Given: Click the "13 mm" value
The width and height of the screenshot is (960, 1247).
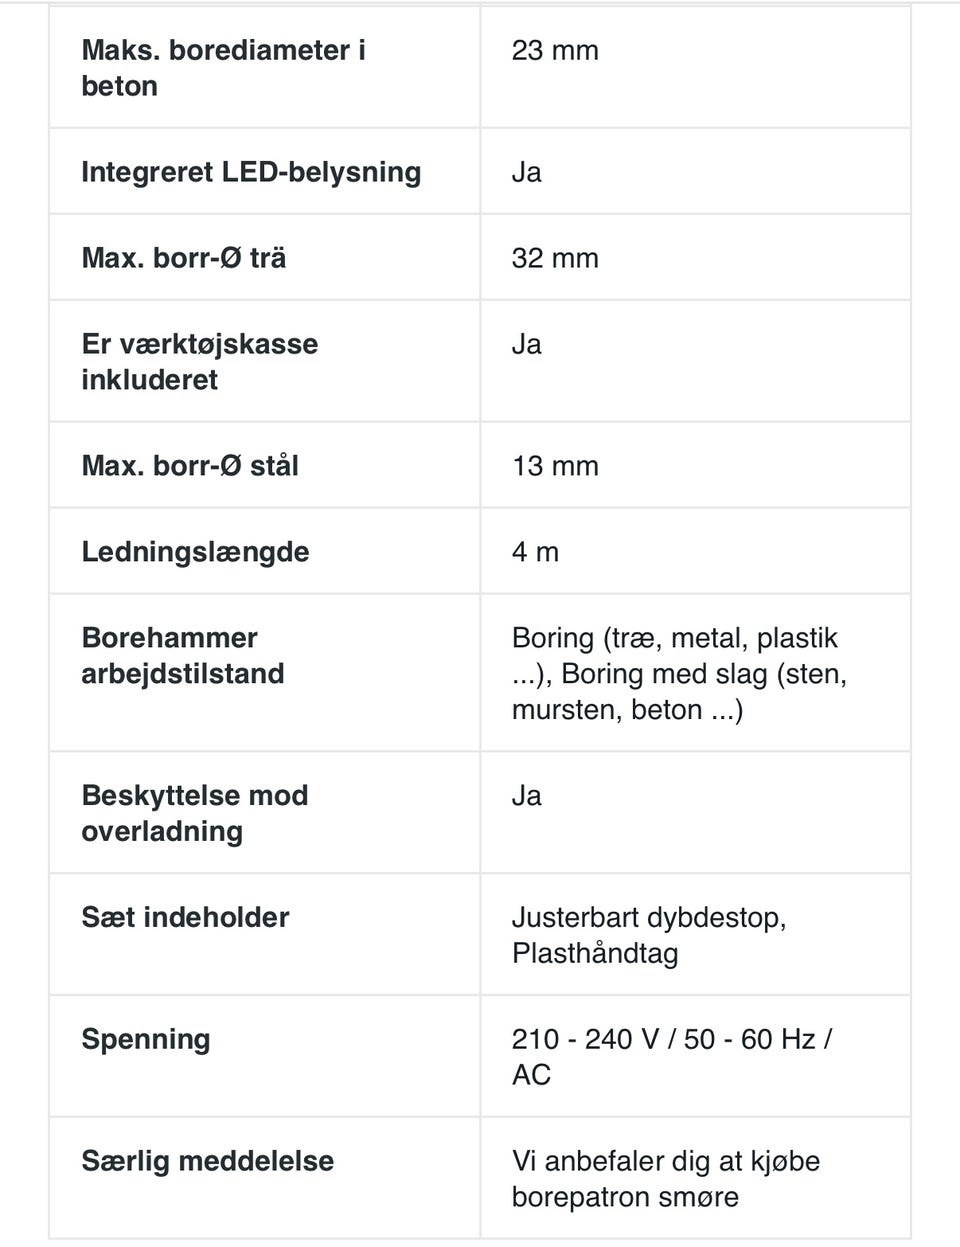Looking at the screenshot, I should (555, 466).
